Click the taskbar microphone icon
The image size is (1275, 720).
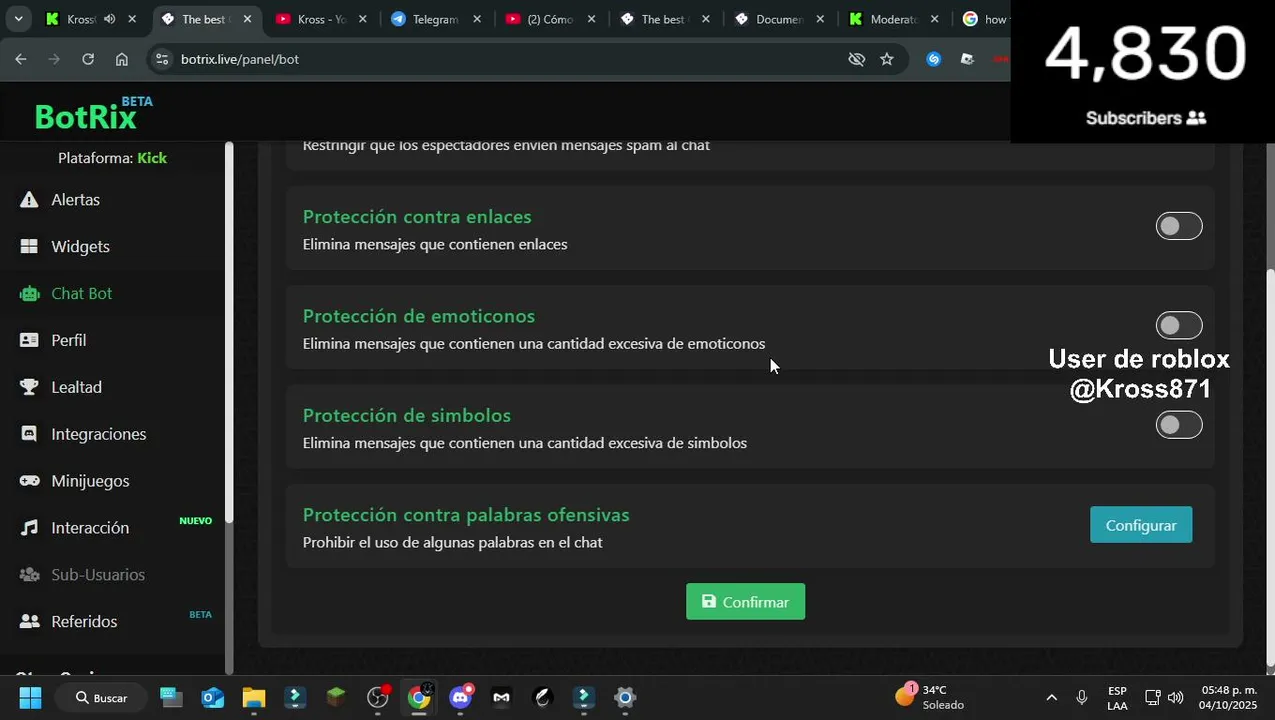coord(1082,697)
